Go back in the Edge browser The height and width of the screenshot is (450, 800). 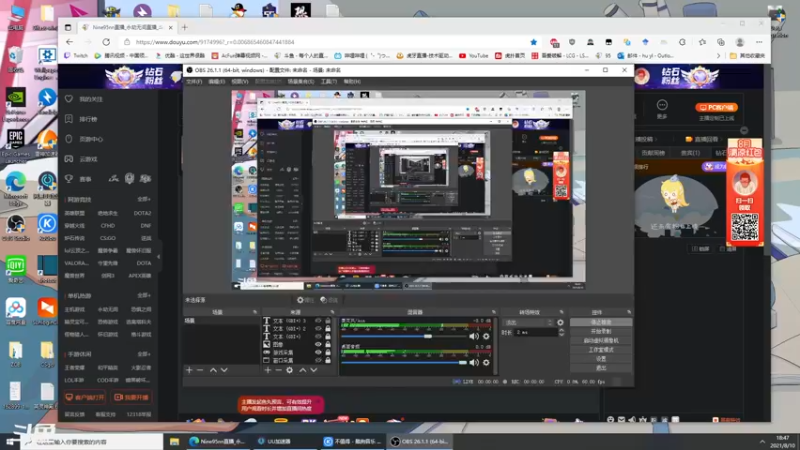(69, 42)
